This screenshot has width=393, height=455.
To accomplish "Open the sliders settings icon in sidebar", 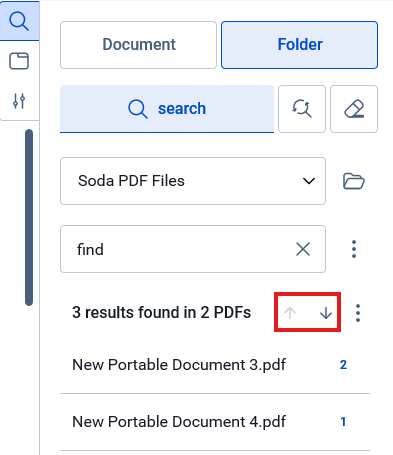I will (x=19, y=101).
